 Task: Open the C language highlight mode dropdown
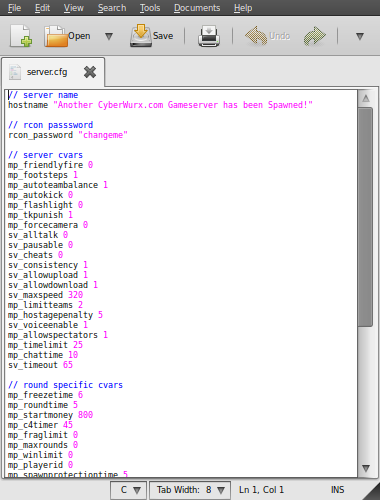click(x=129, y=490)
